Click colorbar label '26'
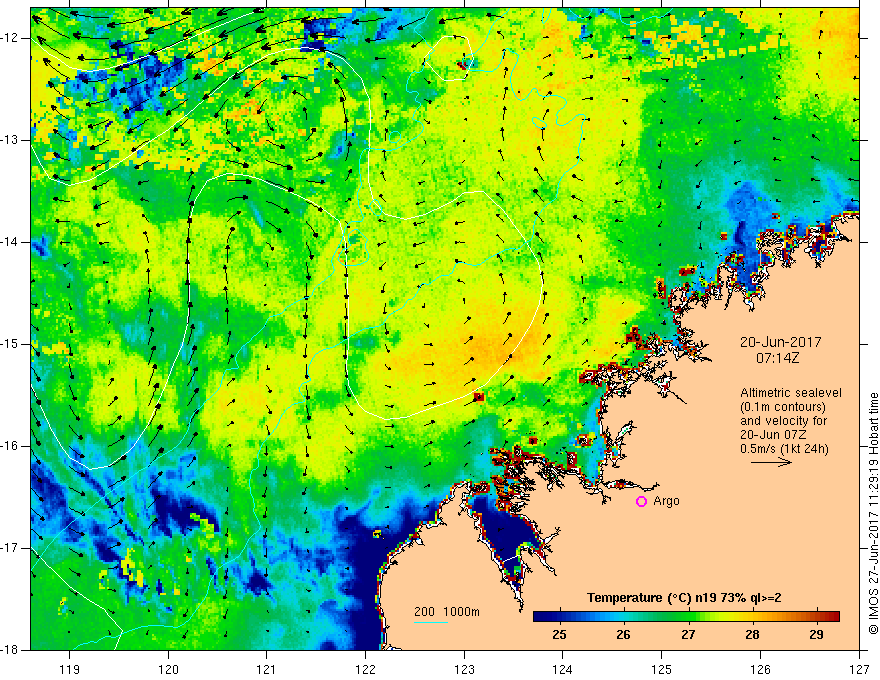 (x=624, y=635)
